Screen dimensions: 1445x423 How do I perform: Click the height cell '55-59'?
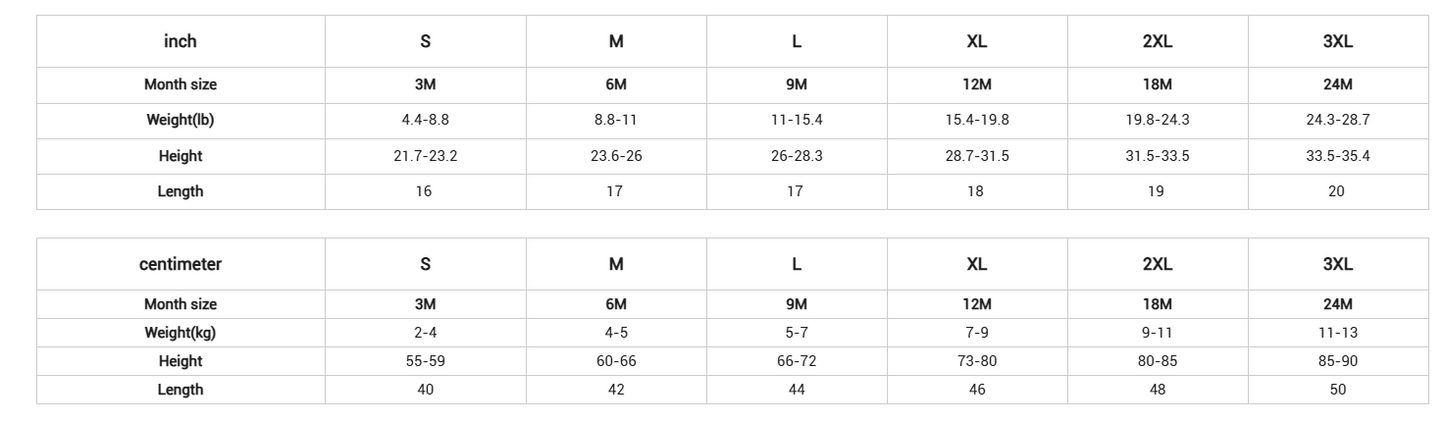point(425,361)
